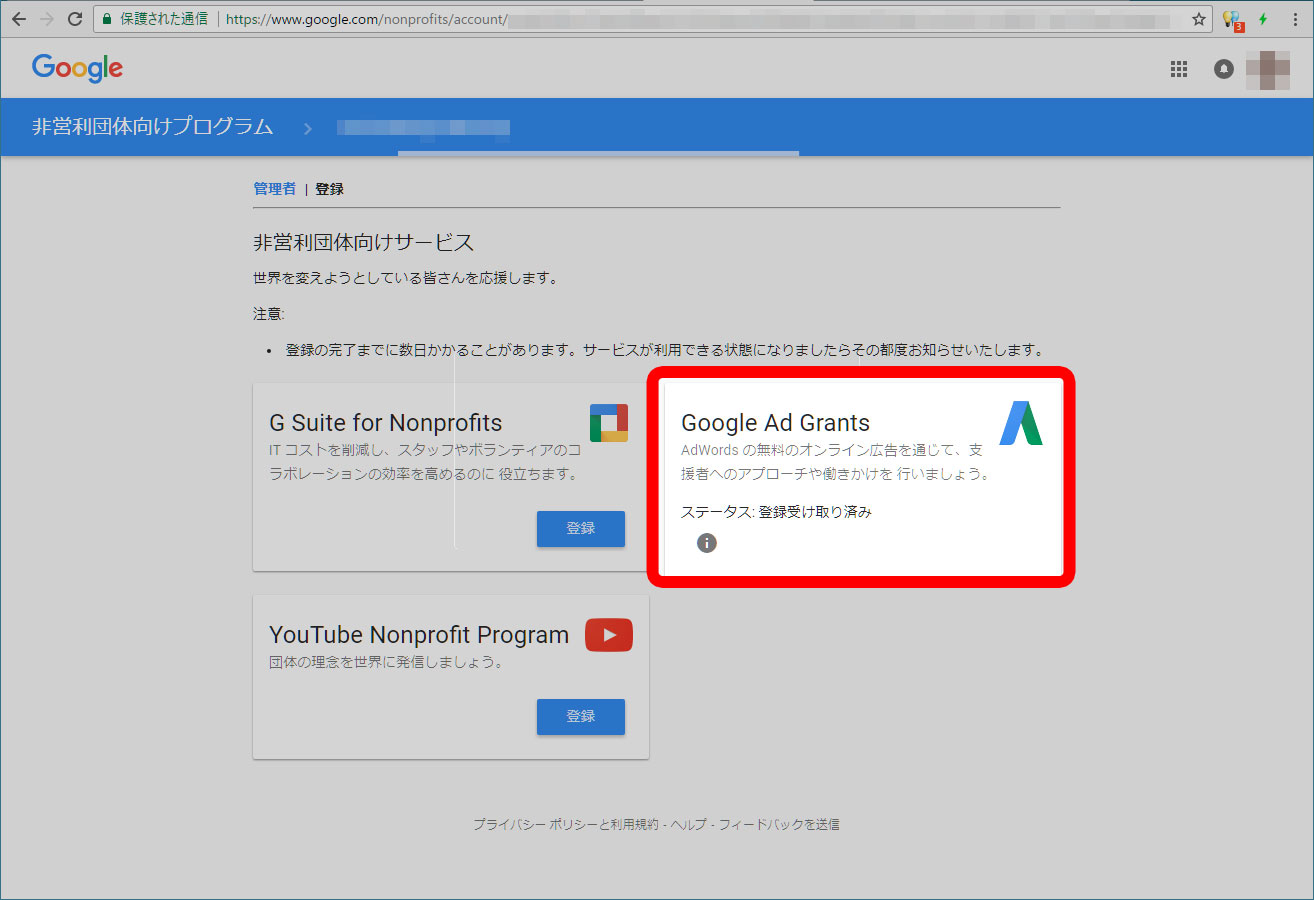Click the blurred organization name in header
This screenshot has width=1314, height=900.
coord(424,128)
